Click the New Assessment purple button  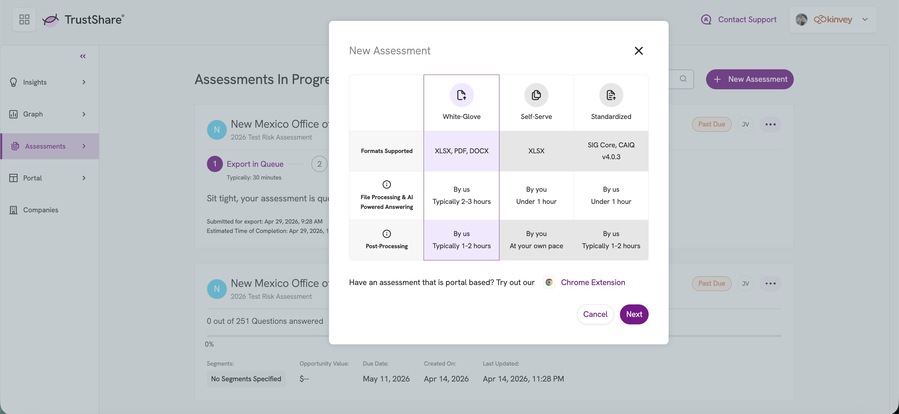pos(749,79)
